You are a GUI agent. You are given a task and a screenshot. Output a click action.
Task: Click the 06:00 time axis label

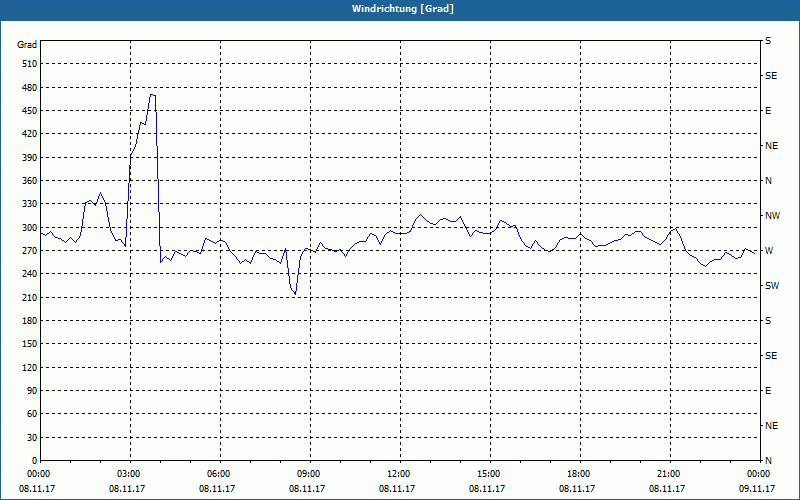coord(218,474)
